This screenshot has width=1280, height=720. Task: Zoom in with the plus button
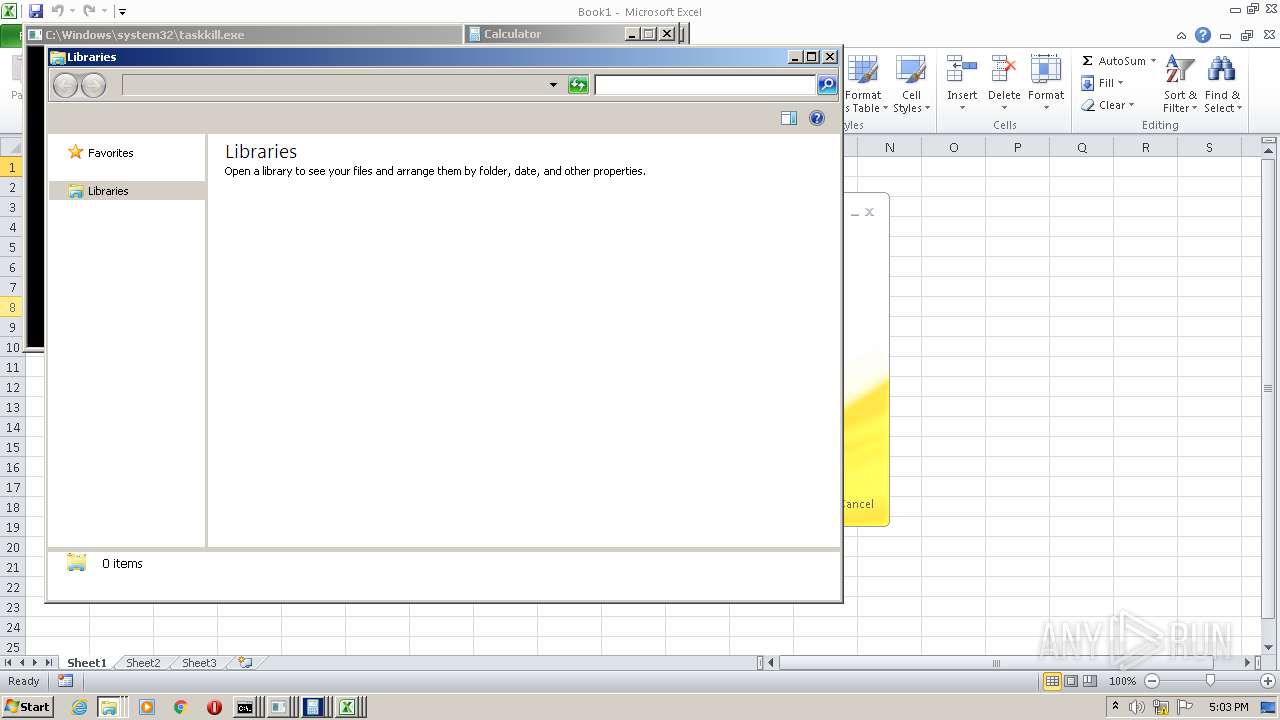tap(1268, 681)
